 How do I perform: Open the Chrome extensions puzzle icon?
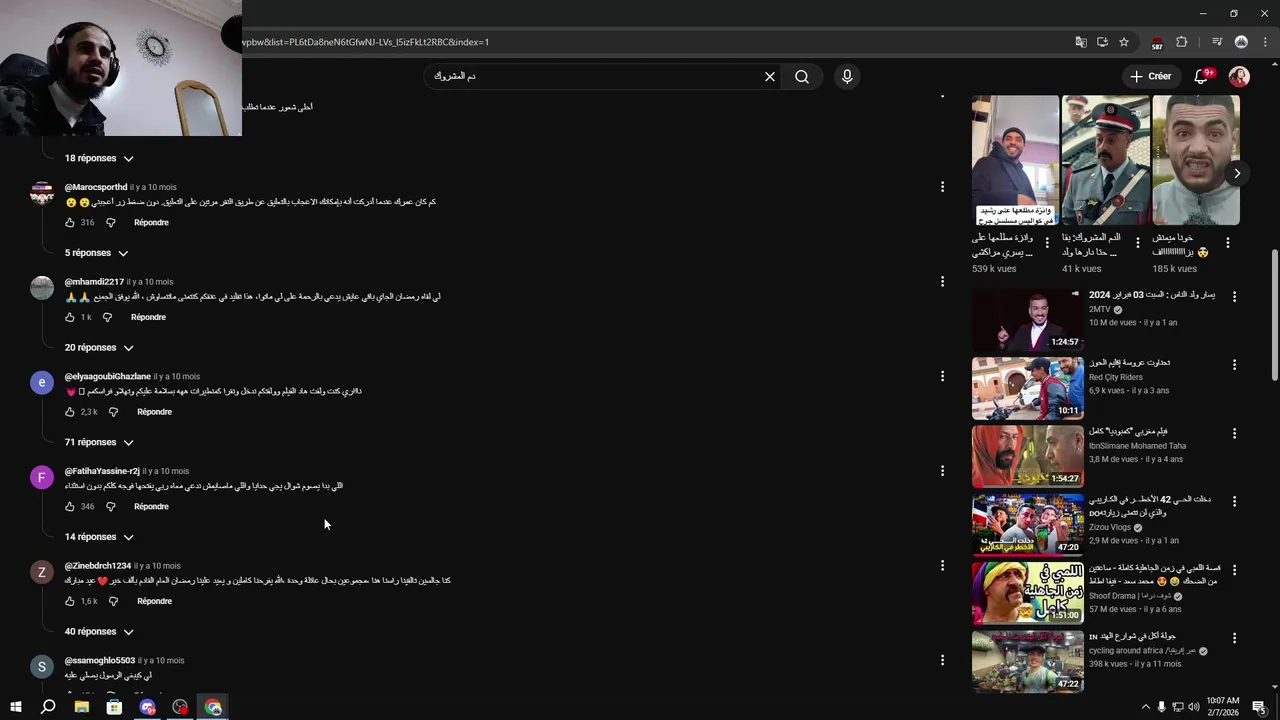[1181, 42]
